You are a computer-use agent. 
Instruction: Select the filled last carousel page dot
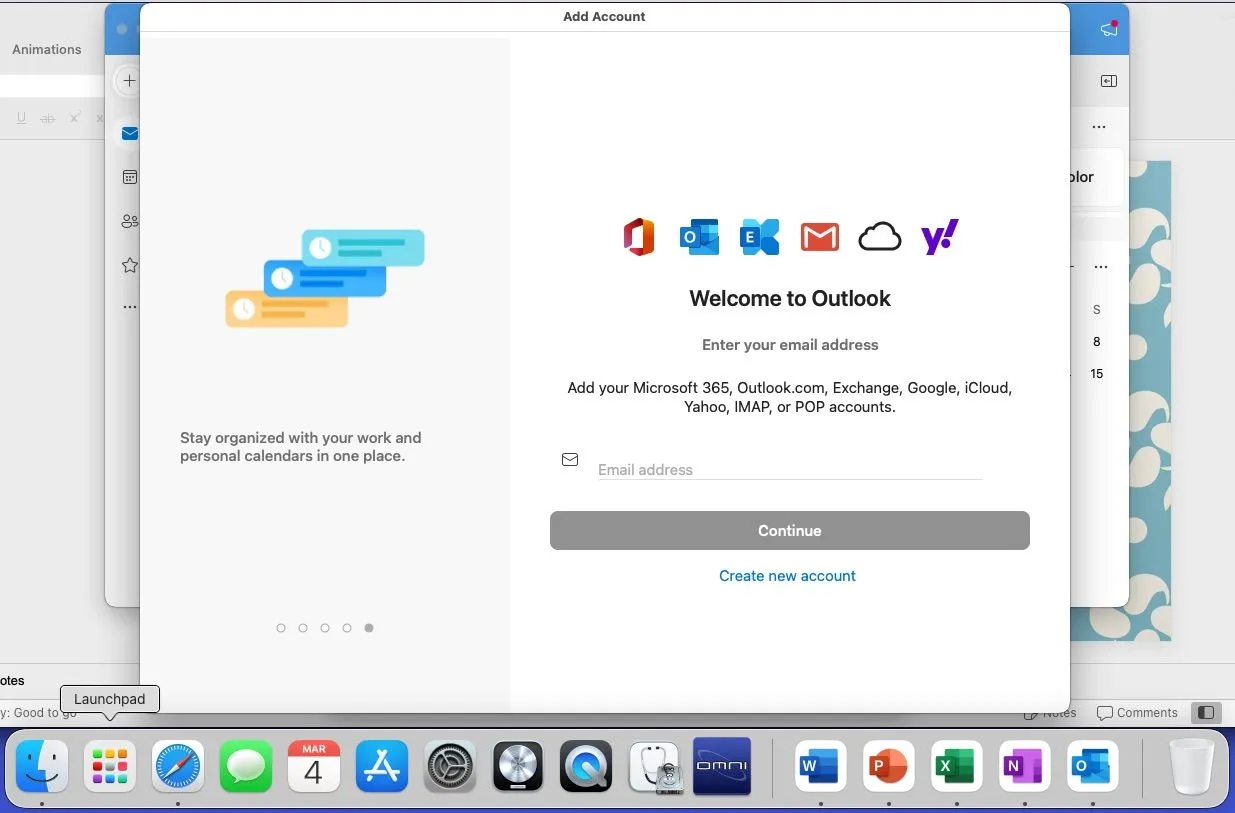click(369, 628)
